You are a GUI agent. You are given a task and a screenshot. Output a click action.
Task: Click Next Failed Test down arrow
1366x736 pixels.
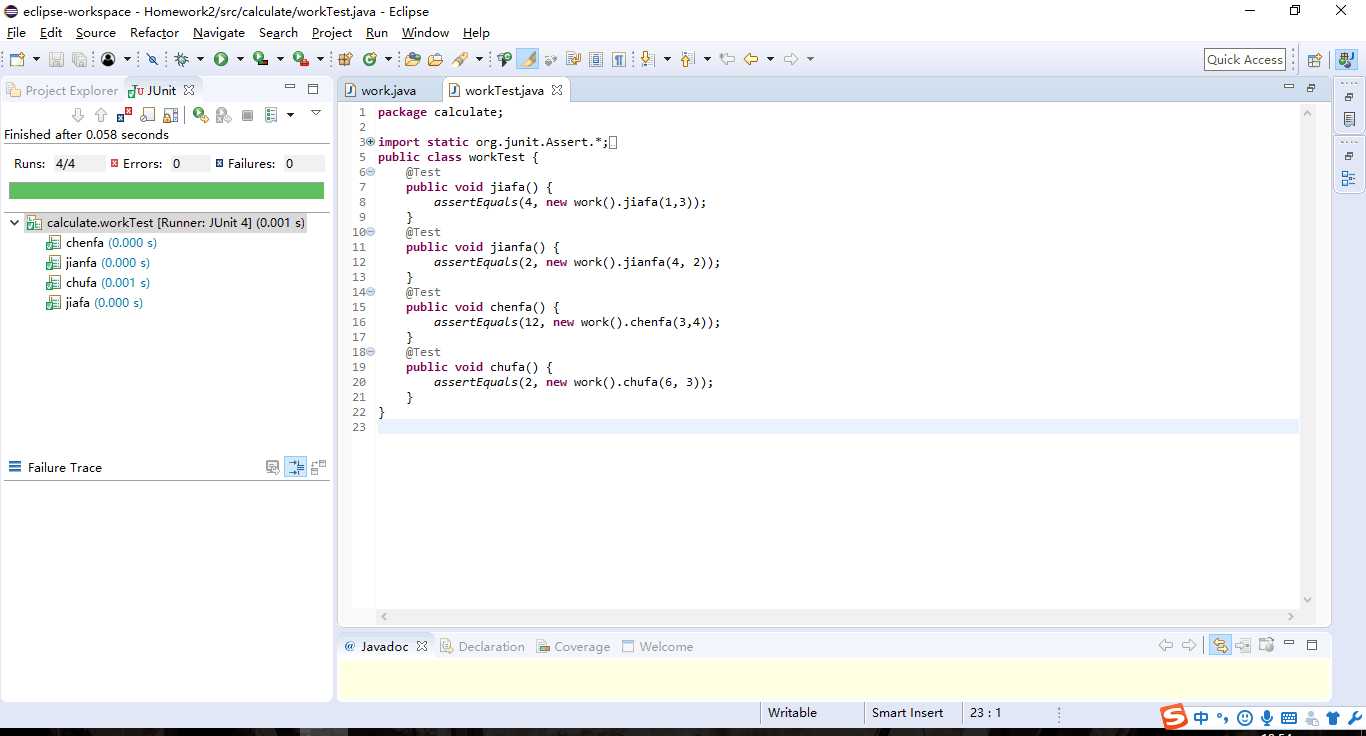click(78, 115)
